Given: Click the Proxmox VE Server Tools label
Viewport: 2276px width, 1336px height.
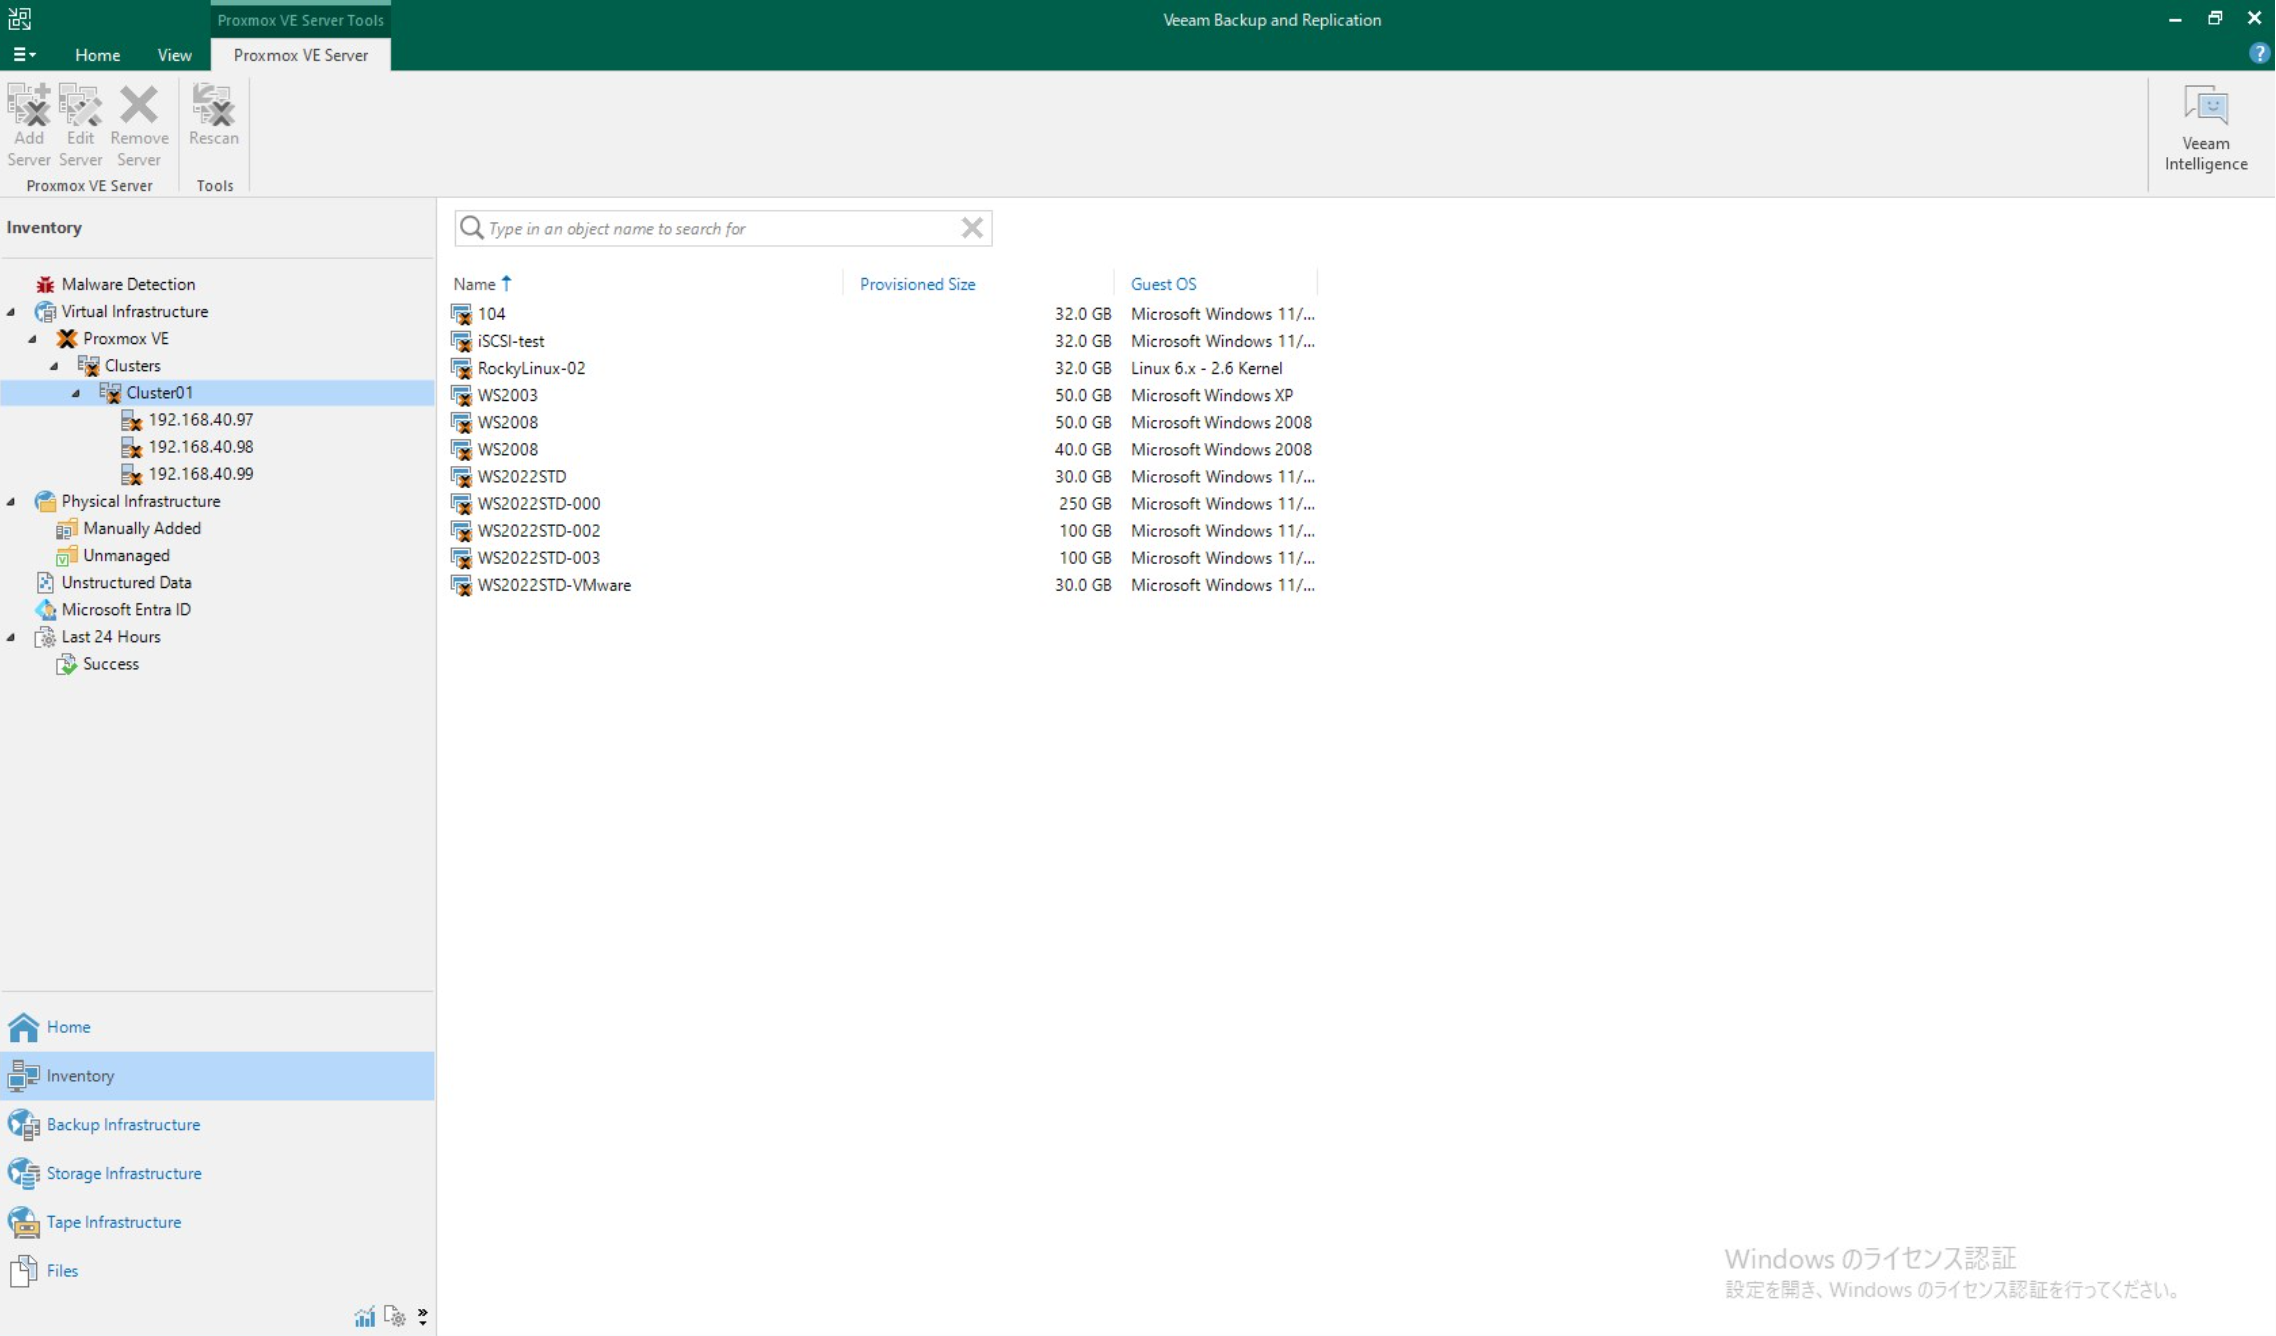Looking at the screenshot, I should (300, 20).
